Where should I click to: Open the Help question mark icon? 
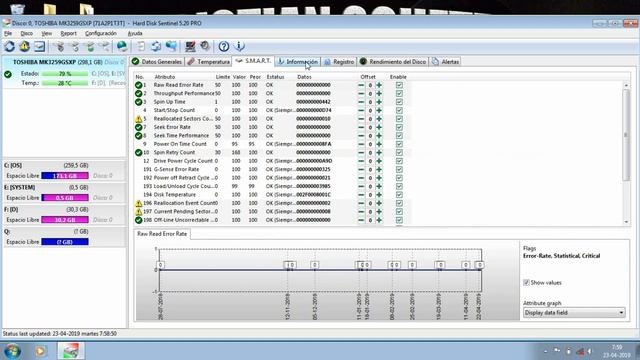[x=223, y=47]
